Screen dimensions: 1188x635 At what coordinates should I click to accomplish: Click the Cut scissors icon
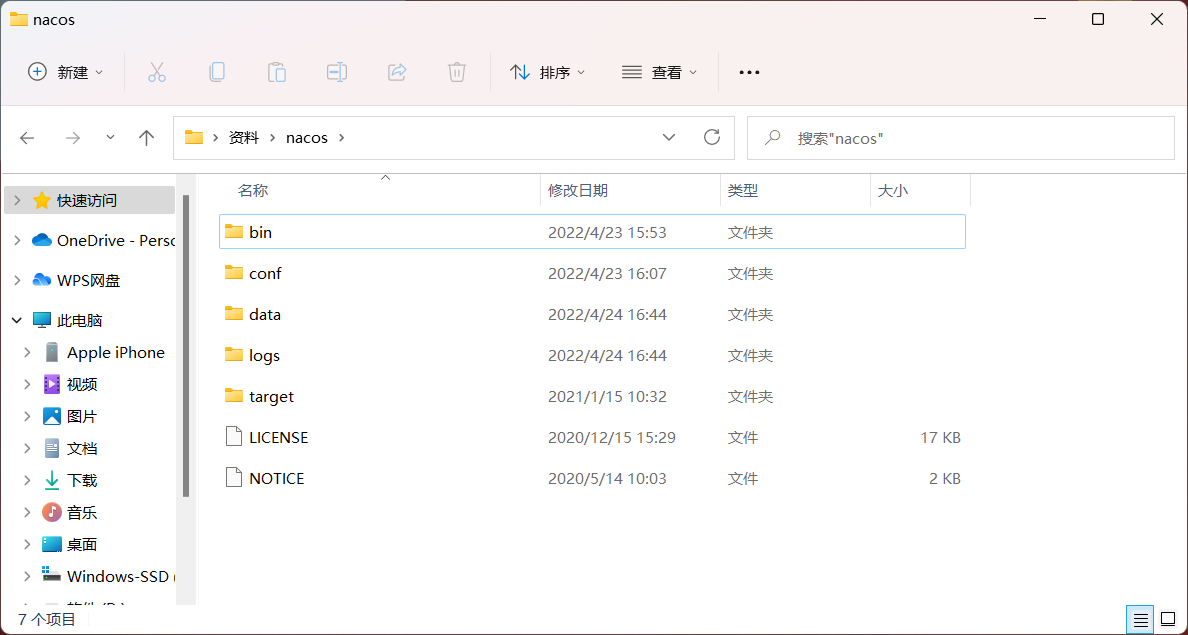click(157, 72)
